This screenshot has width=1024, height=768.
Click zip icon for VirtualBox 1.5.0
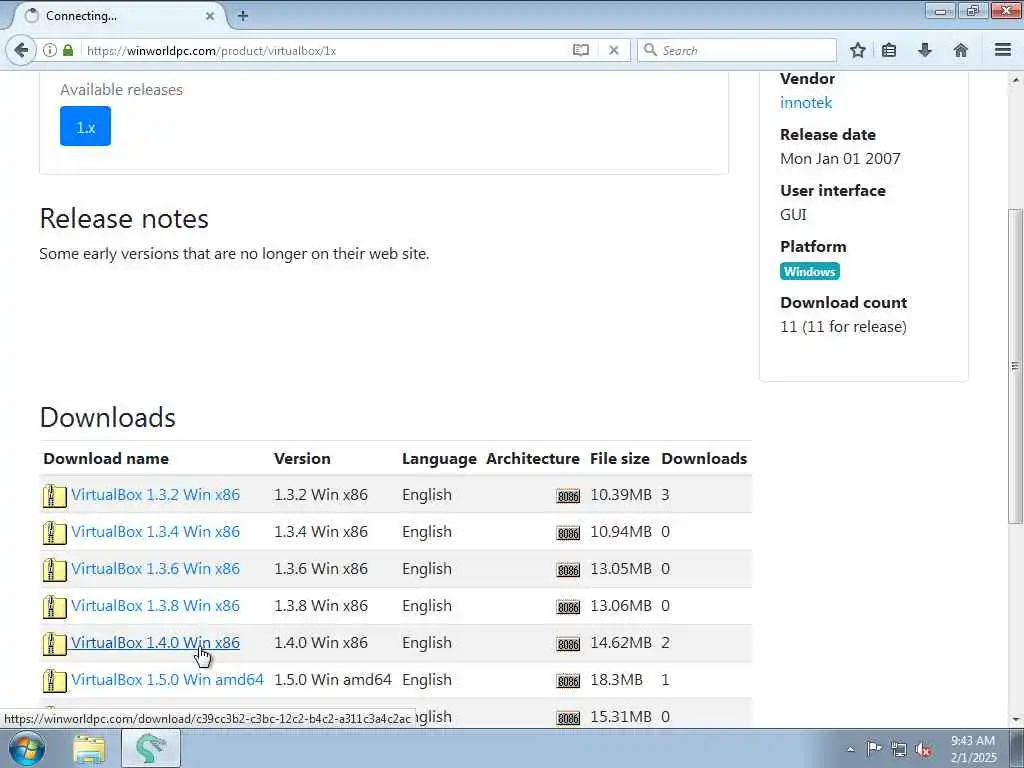pos(54,680)
